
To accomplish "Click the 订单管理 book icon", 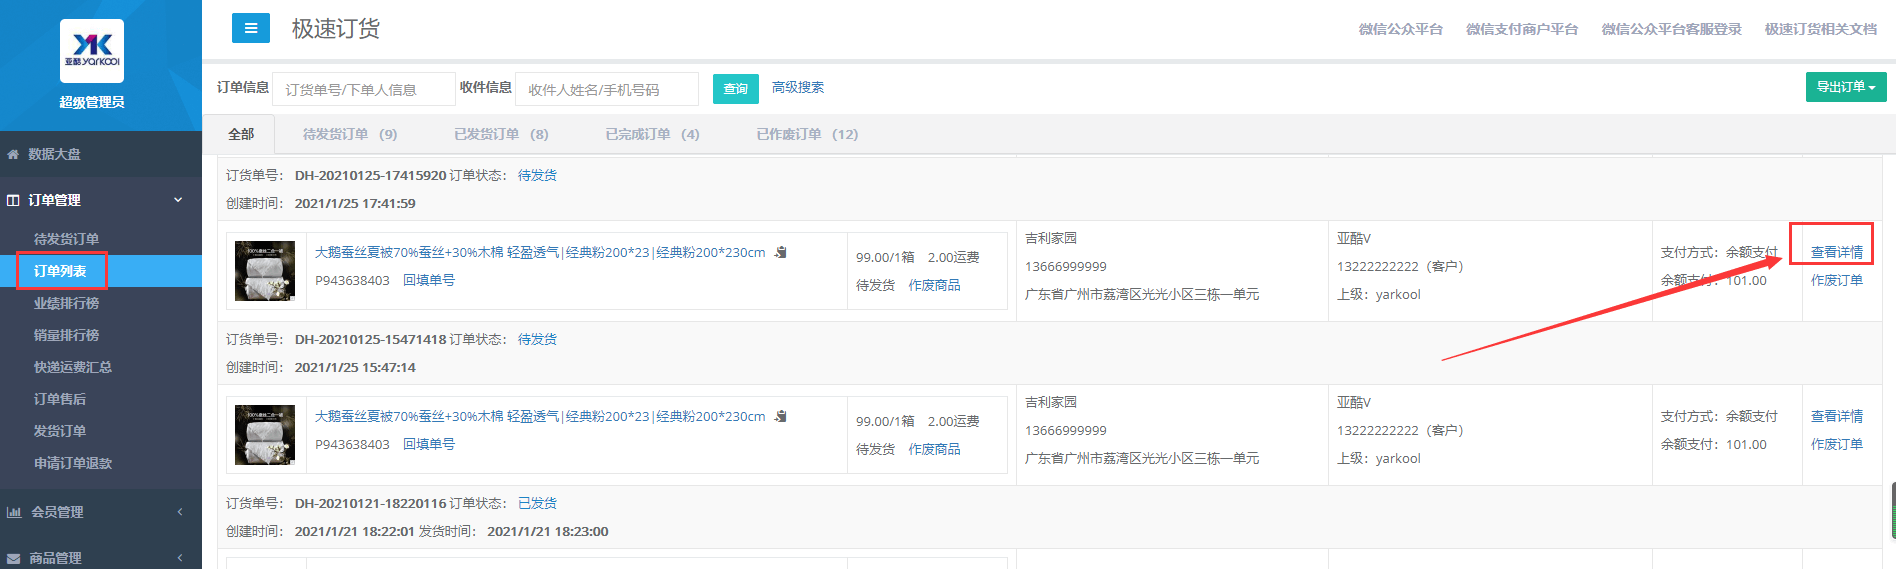I will click(x=13, y=200).
